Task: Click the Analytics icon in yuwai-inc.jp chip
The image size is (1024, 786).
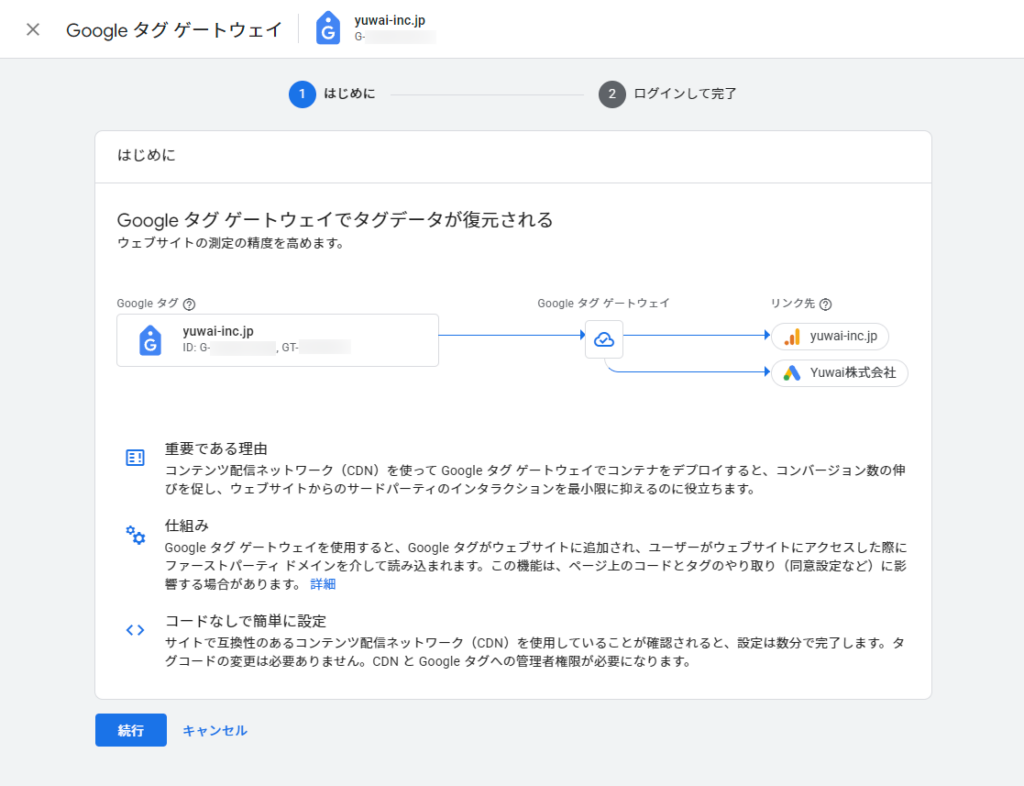Action: coord(792,337)
